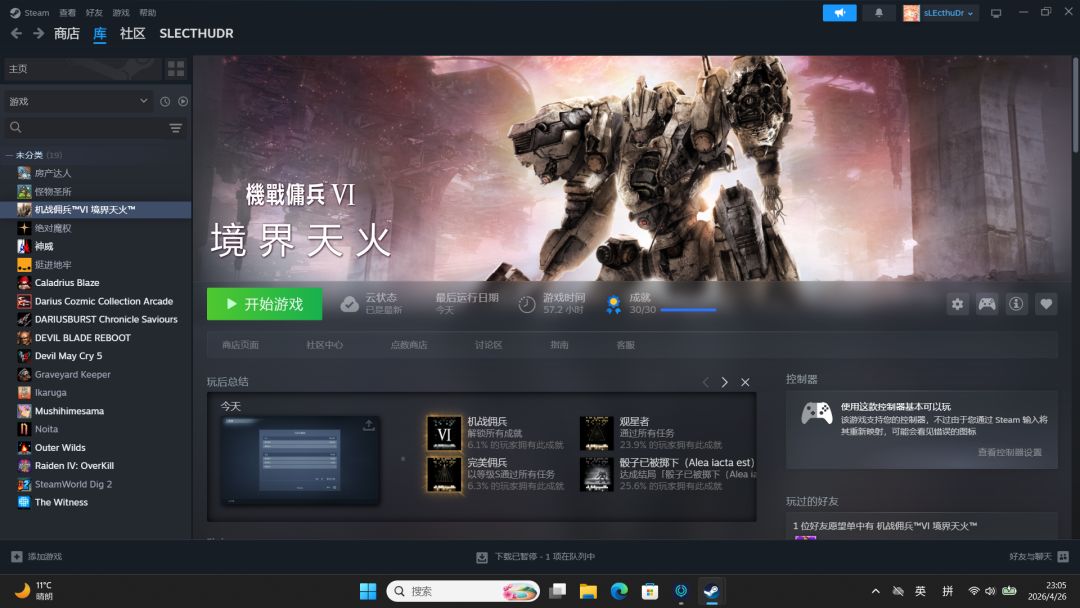Open Friends & Chat icon
The height and width of the screenshot is (608, 1080).
(1063, 556)
